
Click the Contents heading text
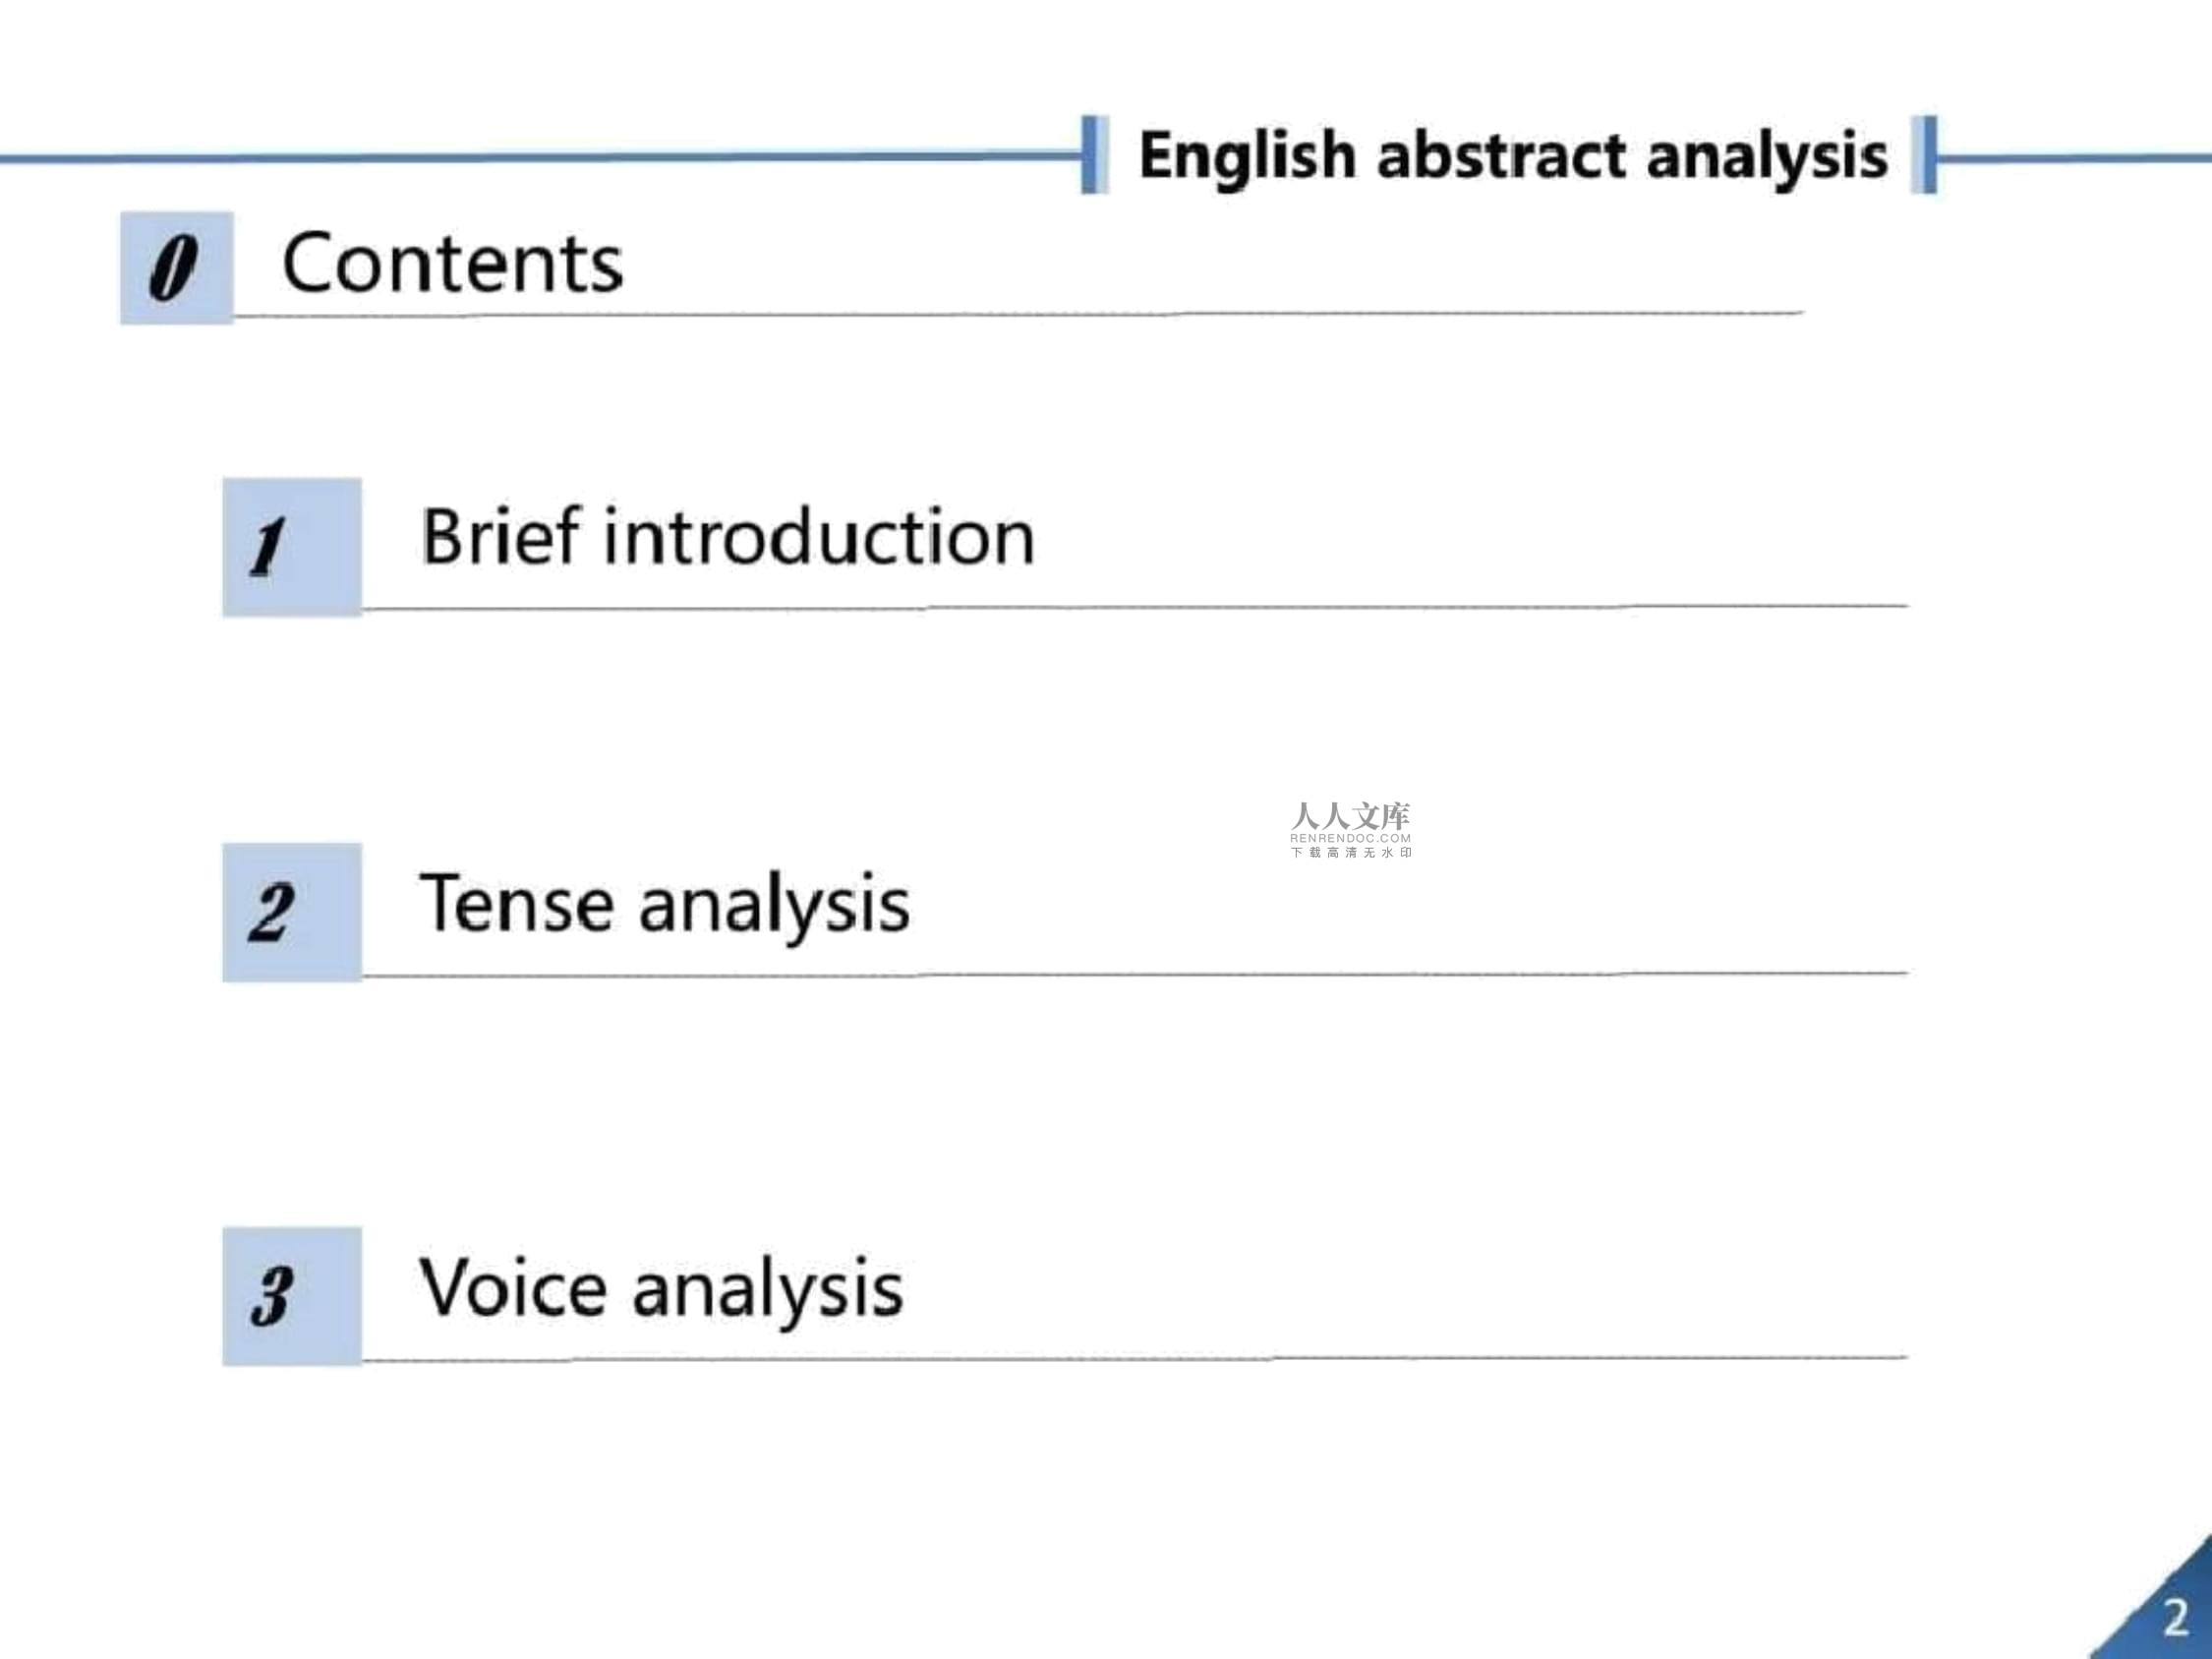point(452,263)
